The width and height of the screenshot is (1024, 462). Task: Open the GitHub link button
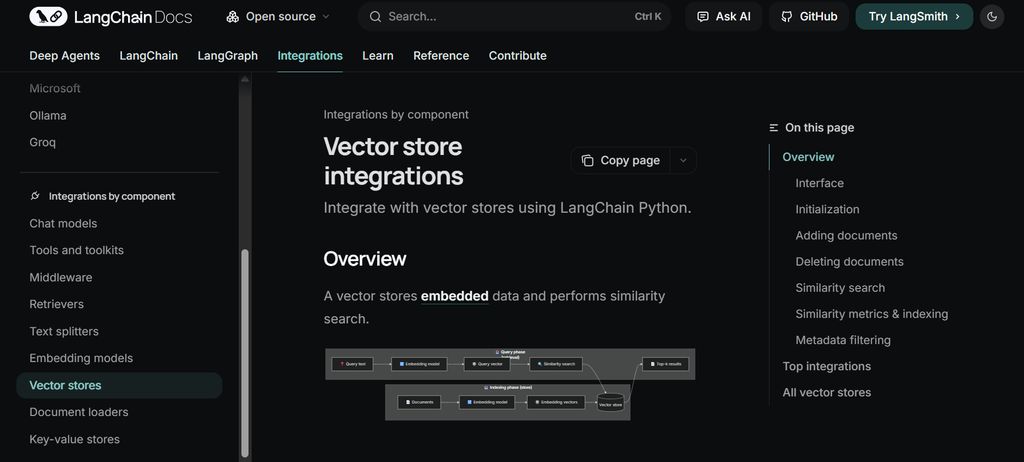coord(808,17)
